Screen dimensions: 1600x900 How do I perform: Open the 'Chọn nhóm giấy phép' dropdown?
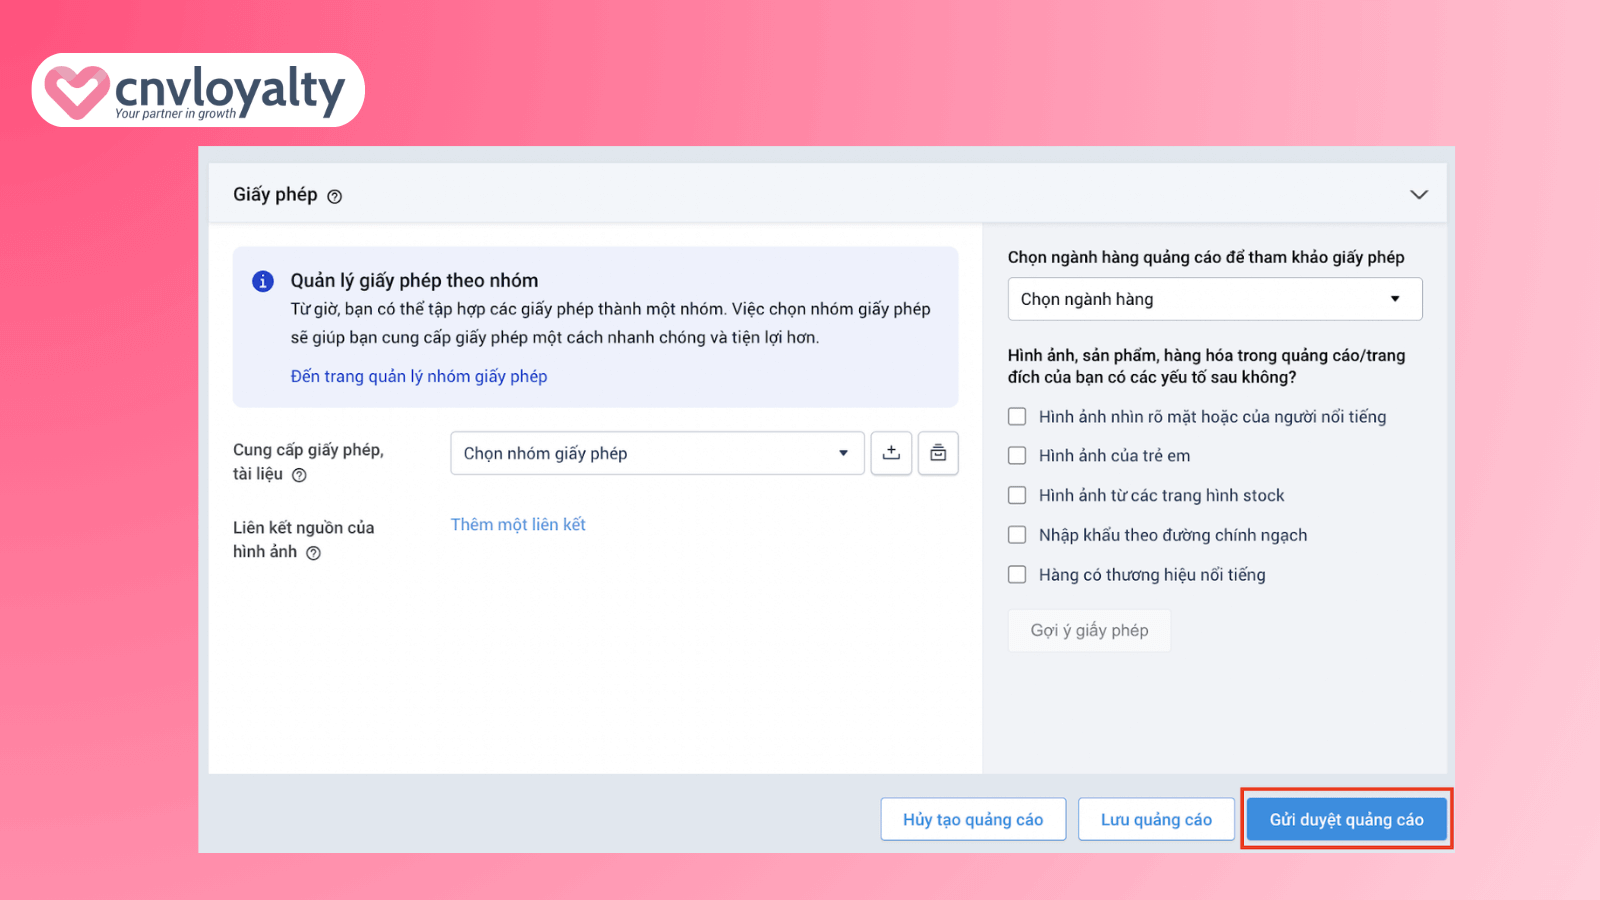[x=656, y=453]
